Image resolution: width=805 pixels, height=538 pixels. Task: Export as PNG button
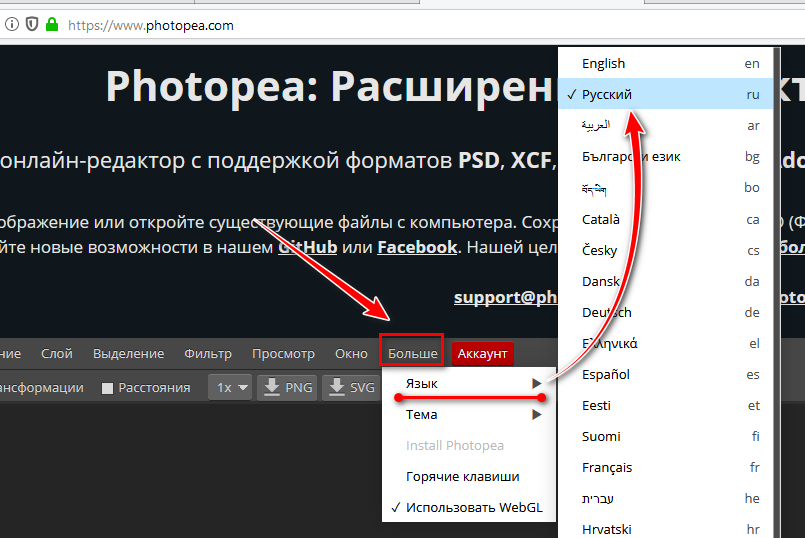[288, 388]
